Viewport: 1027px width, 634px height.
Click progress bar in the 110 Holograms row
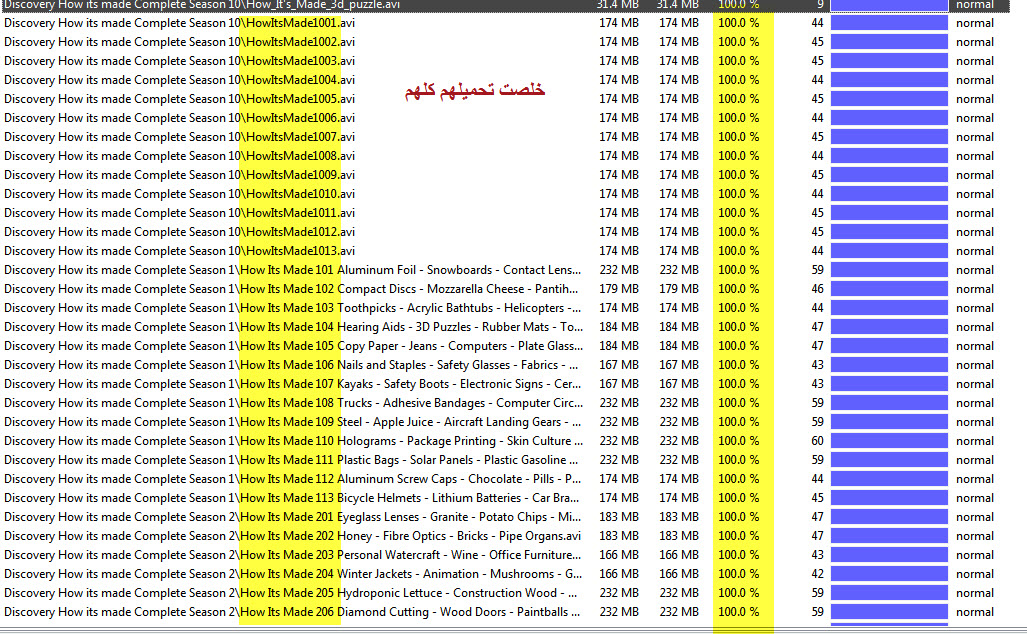click(x=889, y=441)
